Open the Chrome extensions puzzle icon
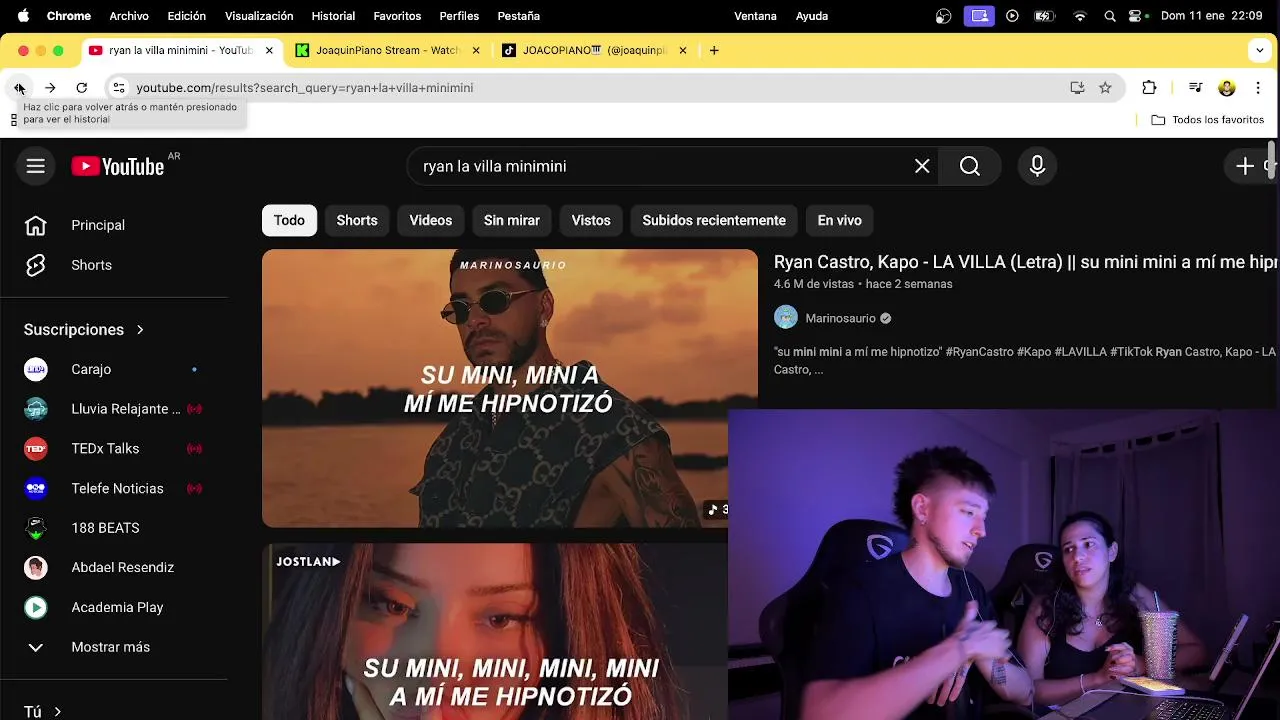Screen dimensions: 1280x720 pyautogui.click(x=1149, y=88)
